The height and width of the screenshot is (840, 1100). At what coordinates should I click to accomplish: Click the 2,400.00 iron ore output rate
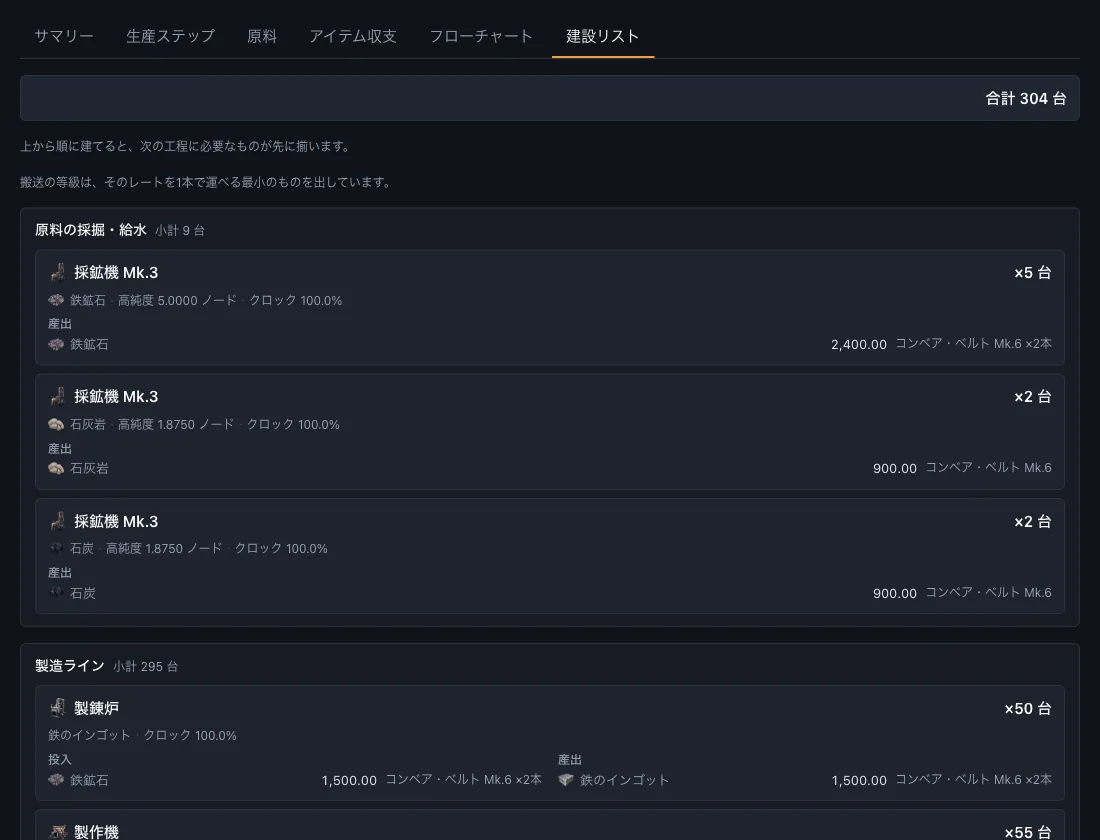pyautogui.click(x=859, y=345)
